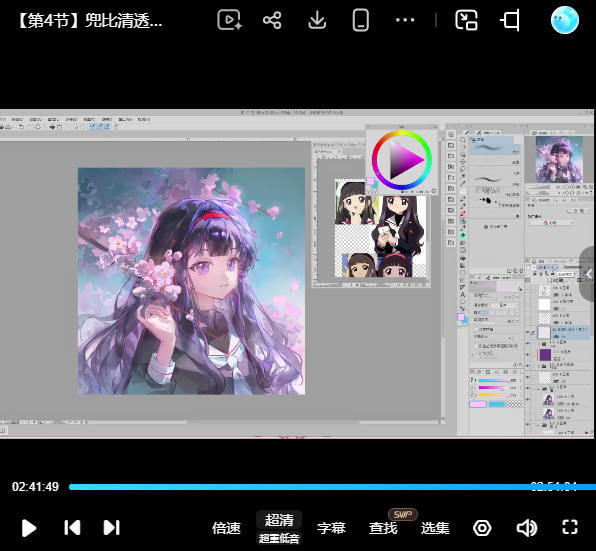This screenshot has height=551, width=596.
Task: Enter fullscreen mode
Action: pyautogui.click(x=570, y=527)
